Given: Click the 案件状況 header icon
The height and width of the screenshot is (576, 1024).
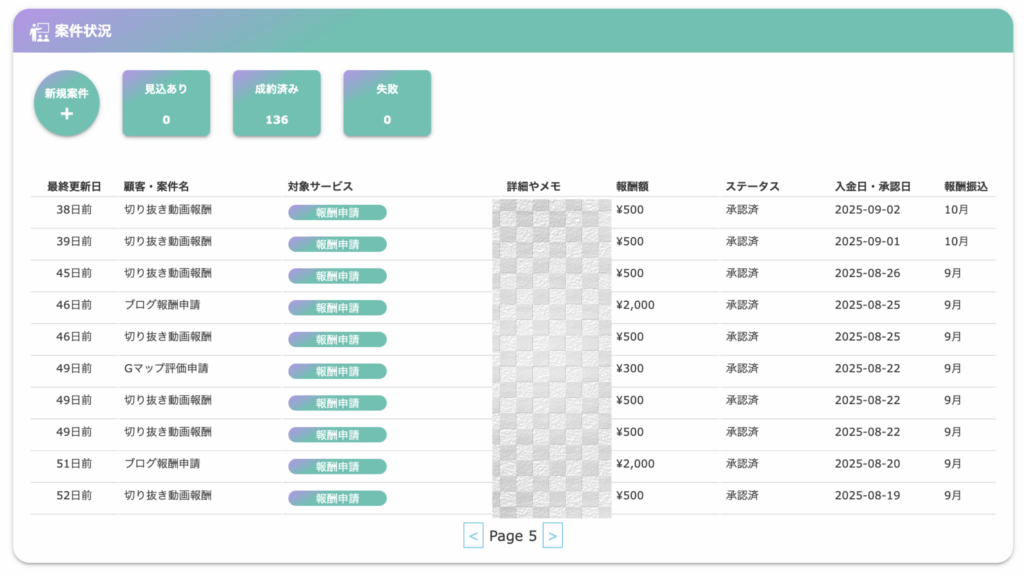Looking at the screenshot, I should click(x=40, y=32).
